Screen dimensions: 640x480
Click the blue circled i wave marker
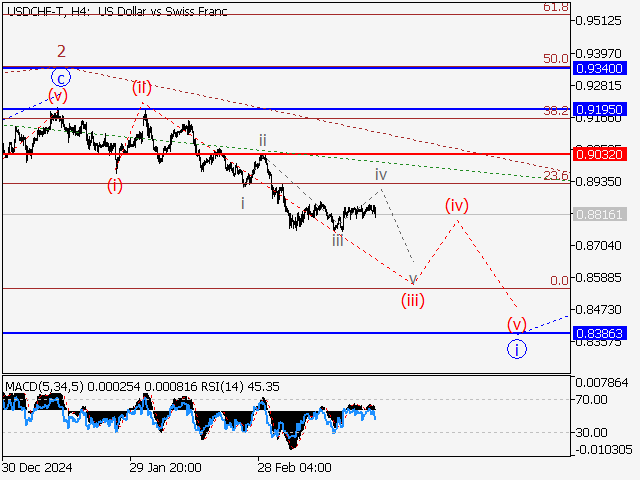click(517, 349)
